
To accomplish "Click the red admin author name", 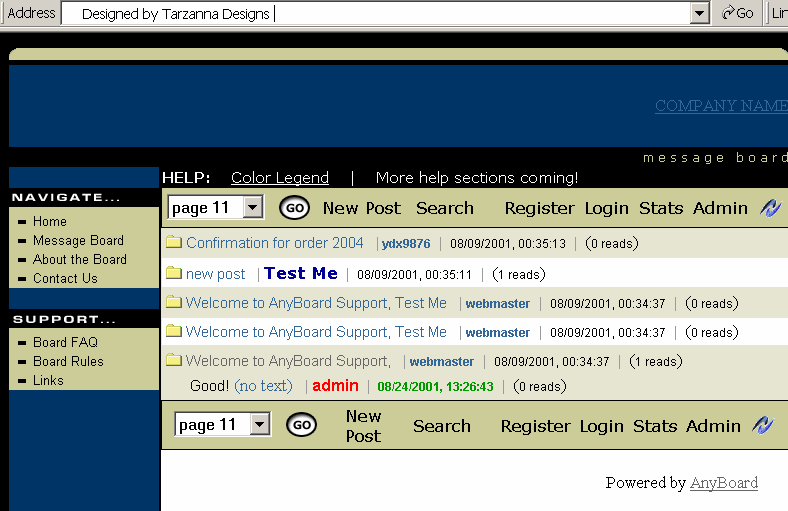I will pyautogui.click(x=335, y=385).
